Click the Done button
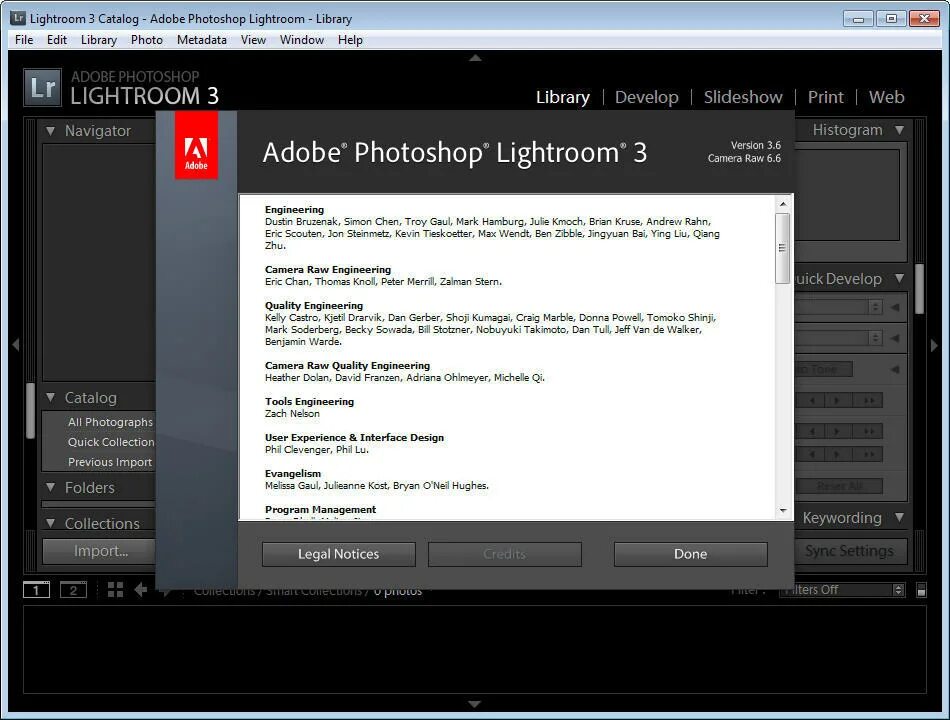Screen dimensions: 950x720 691,554
